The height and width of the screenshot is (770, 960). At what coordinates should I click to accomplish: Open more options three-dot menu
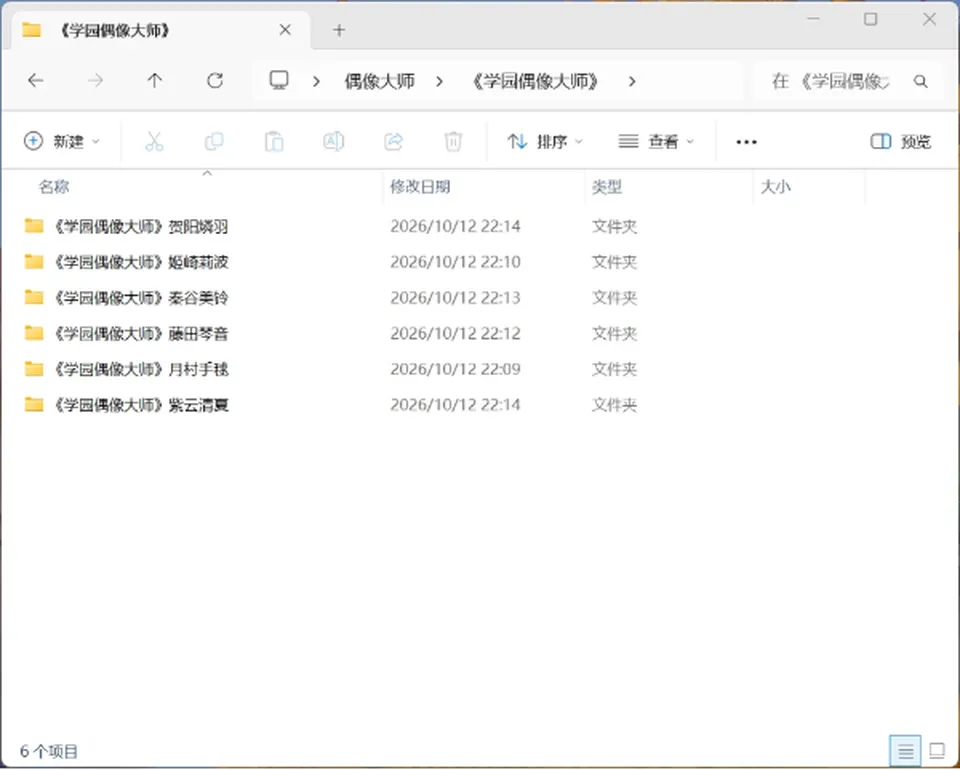pyautogui.click(x=746, y=142)
